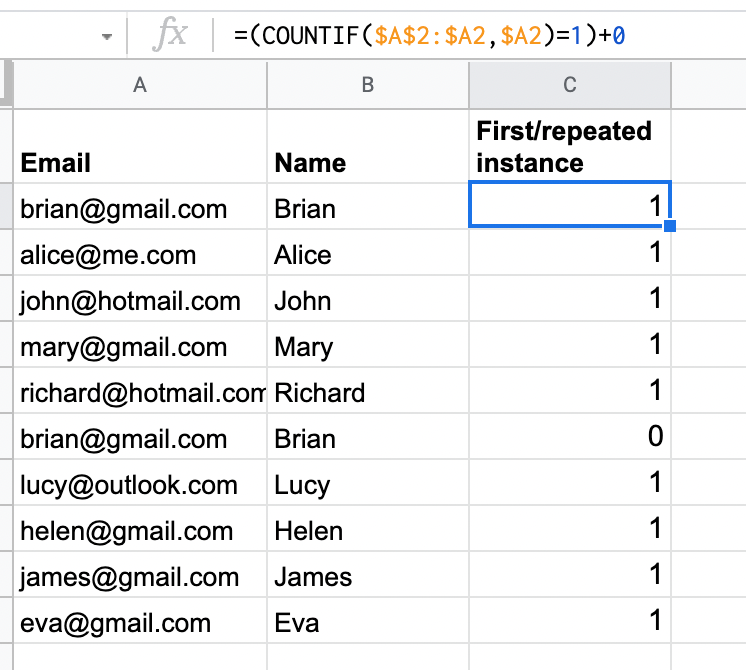Click the Name header cell
The width and height of the screenshot is (746, 670).
368,147
